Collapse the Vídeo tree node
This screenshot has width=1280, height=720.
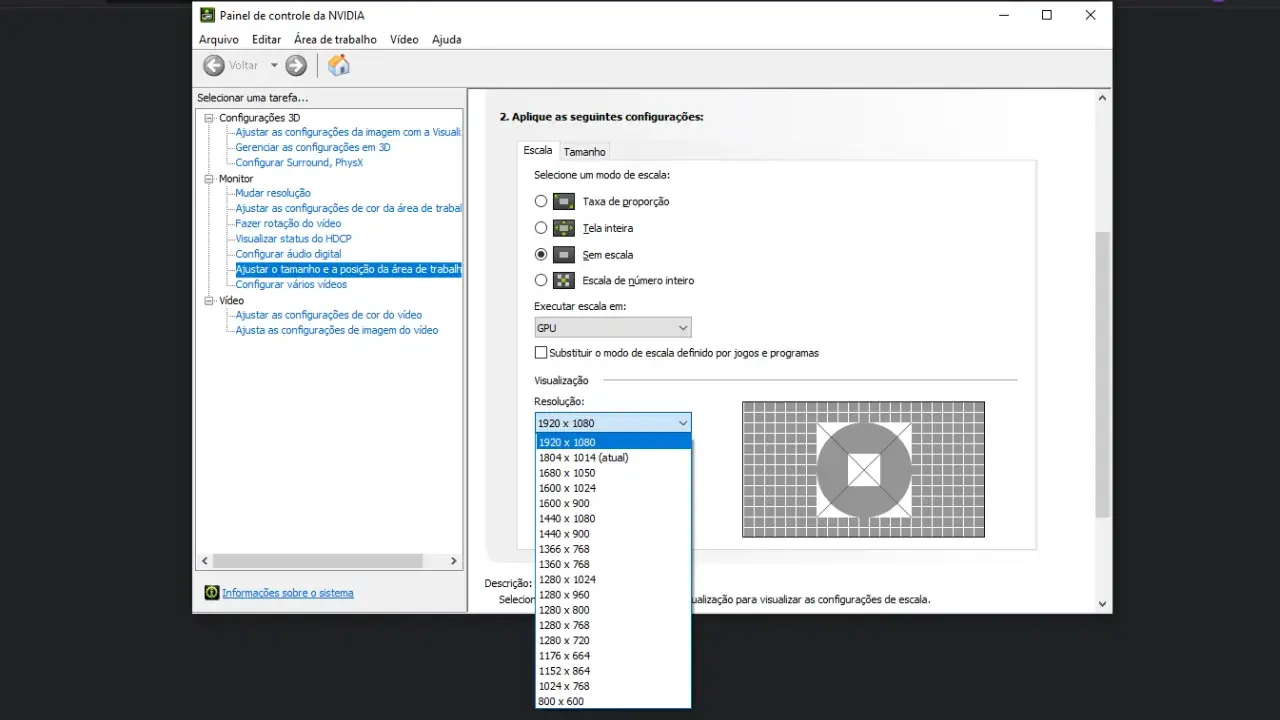tap(209, 301)
